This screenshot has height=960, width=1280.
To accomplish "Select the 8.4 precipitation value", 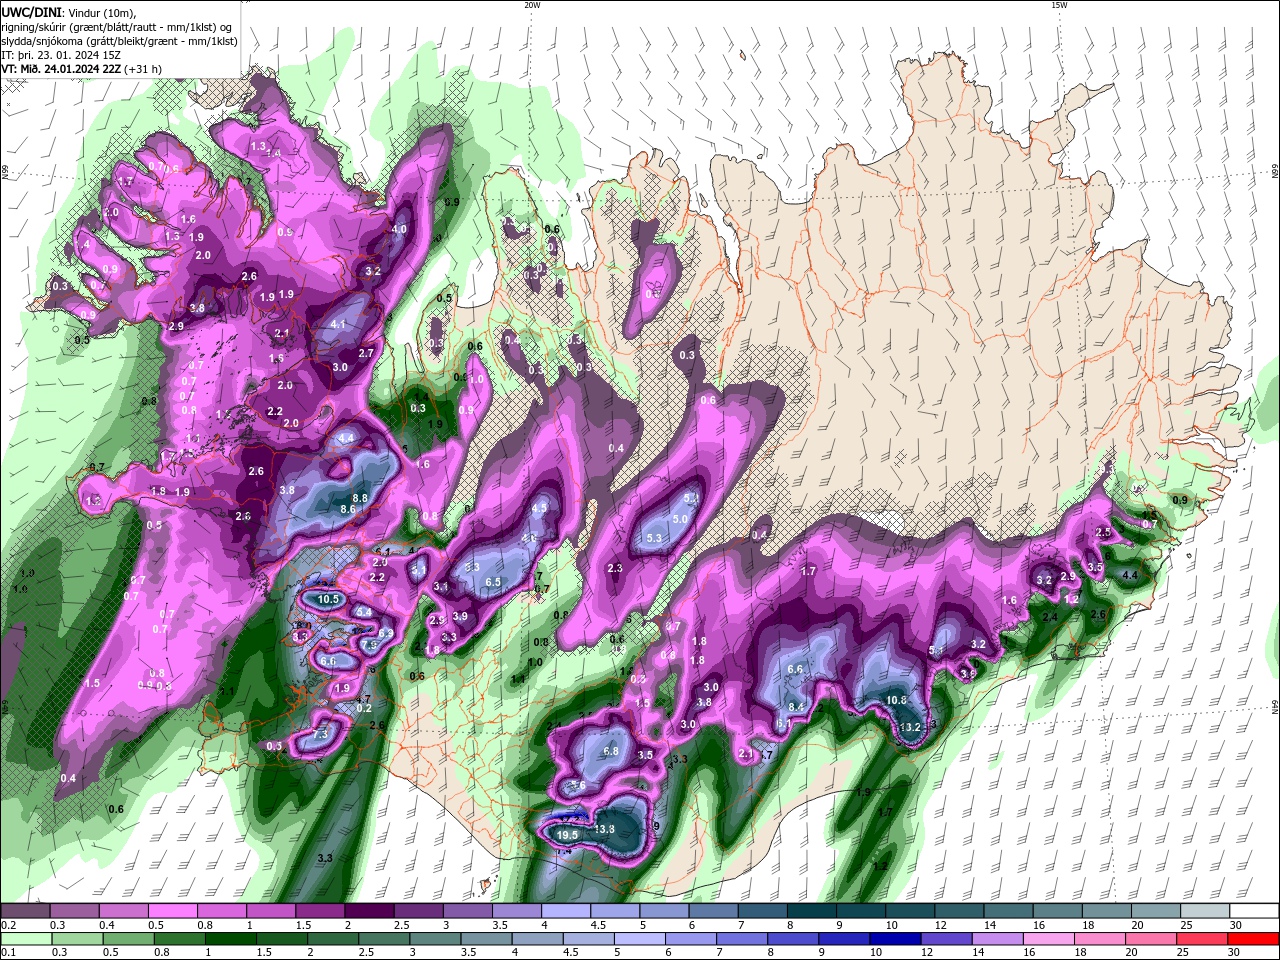I will 796,707.
